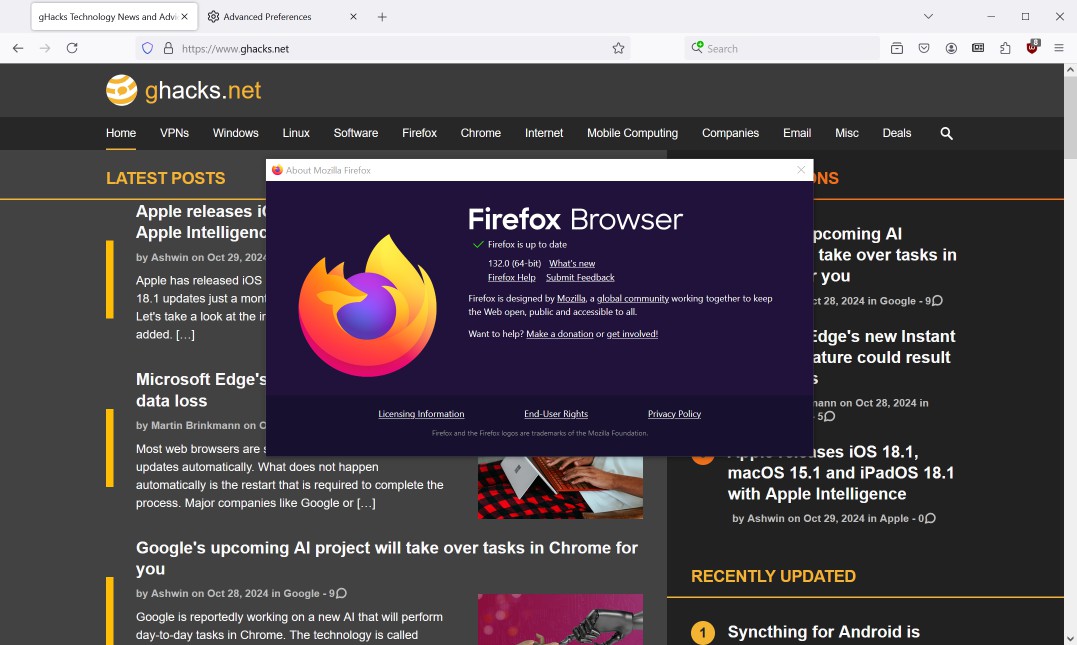1077x645 pixels.
Task: Open the Firefox category in site nav
Action: (x=420, y=133)
